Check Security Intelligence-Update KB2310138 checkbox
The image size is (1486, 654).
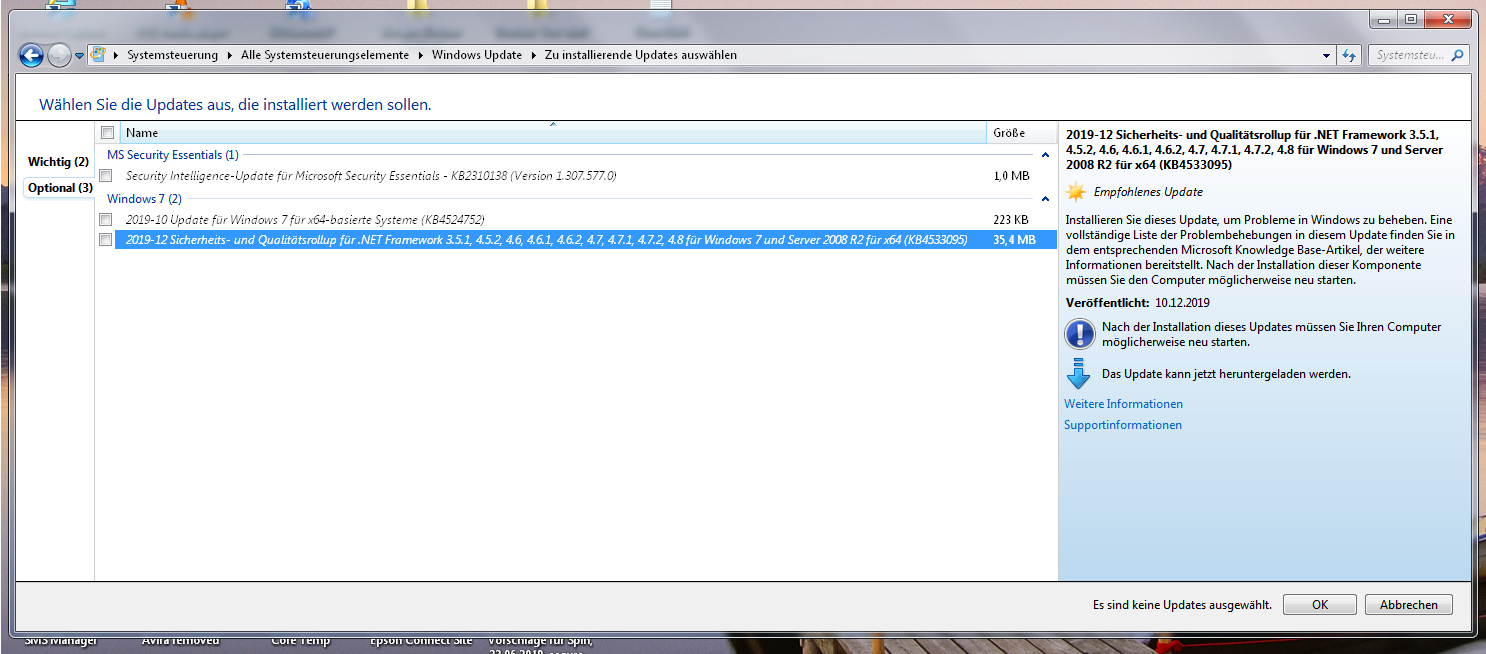tap(106, 176)
